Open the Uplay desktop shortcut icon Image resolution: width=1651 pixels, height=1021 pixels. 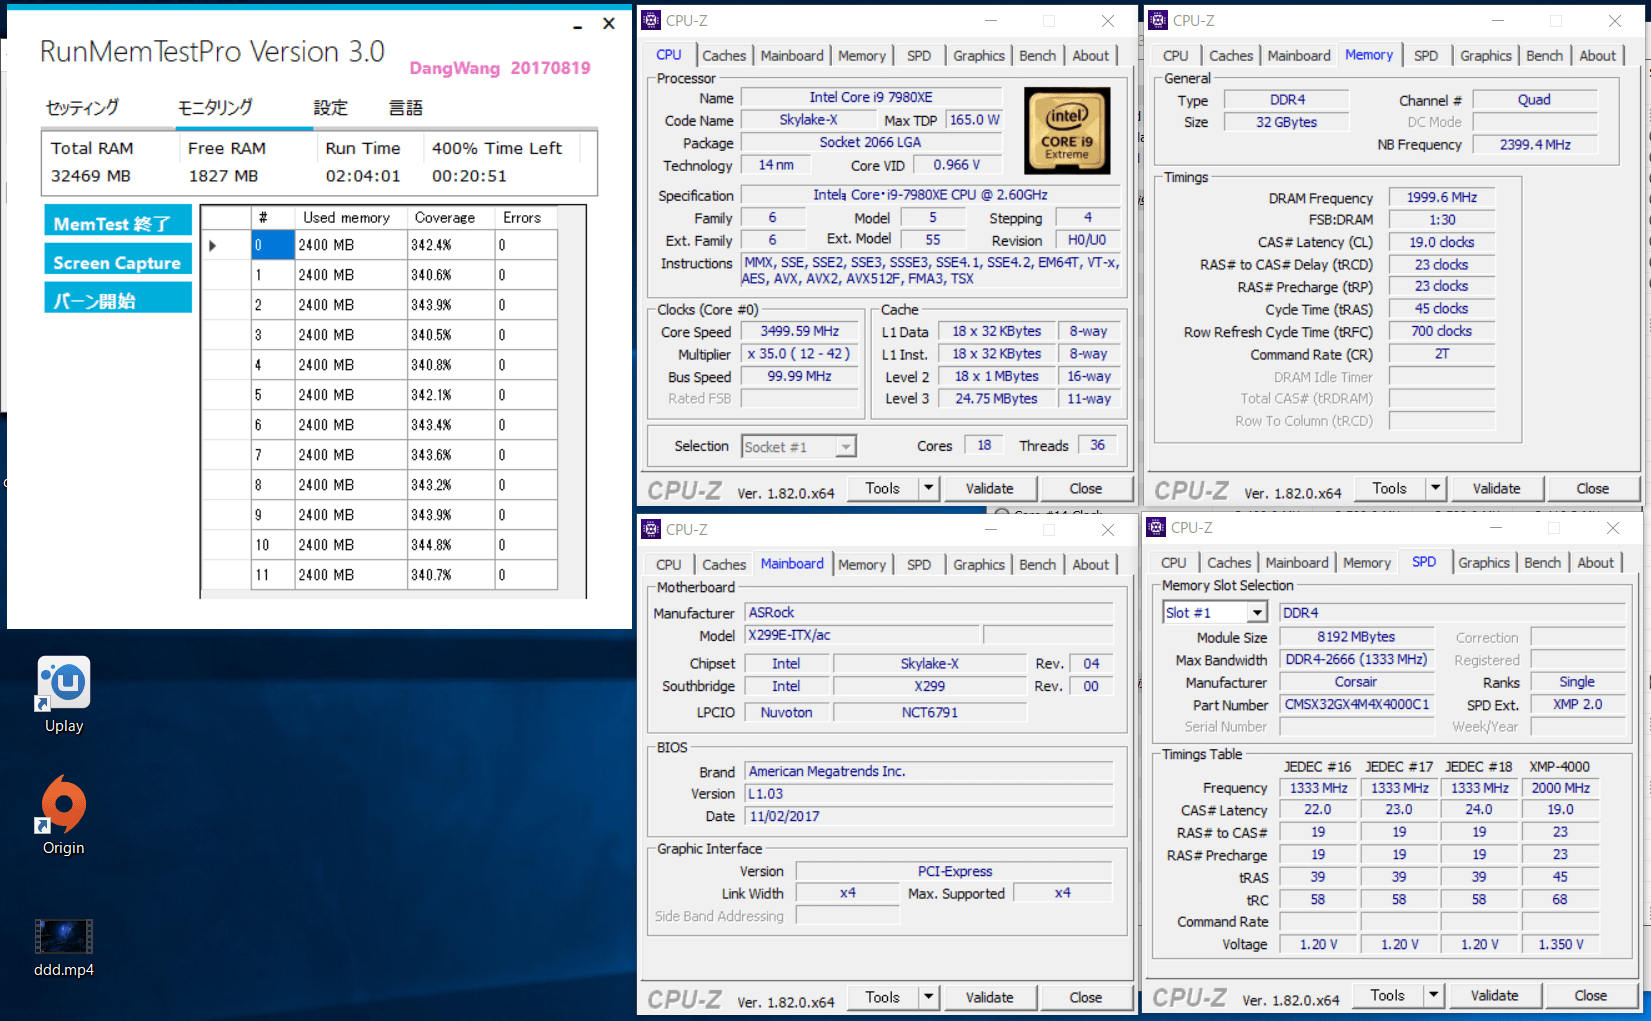pos(64,685)
